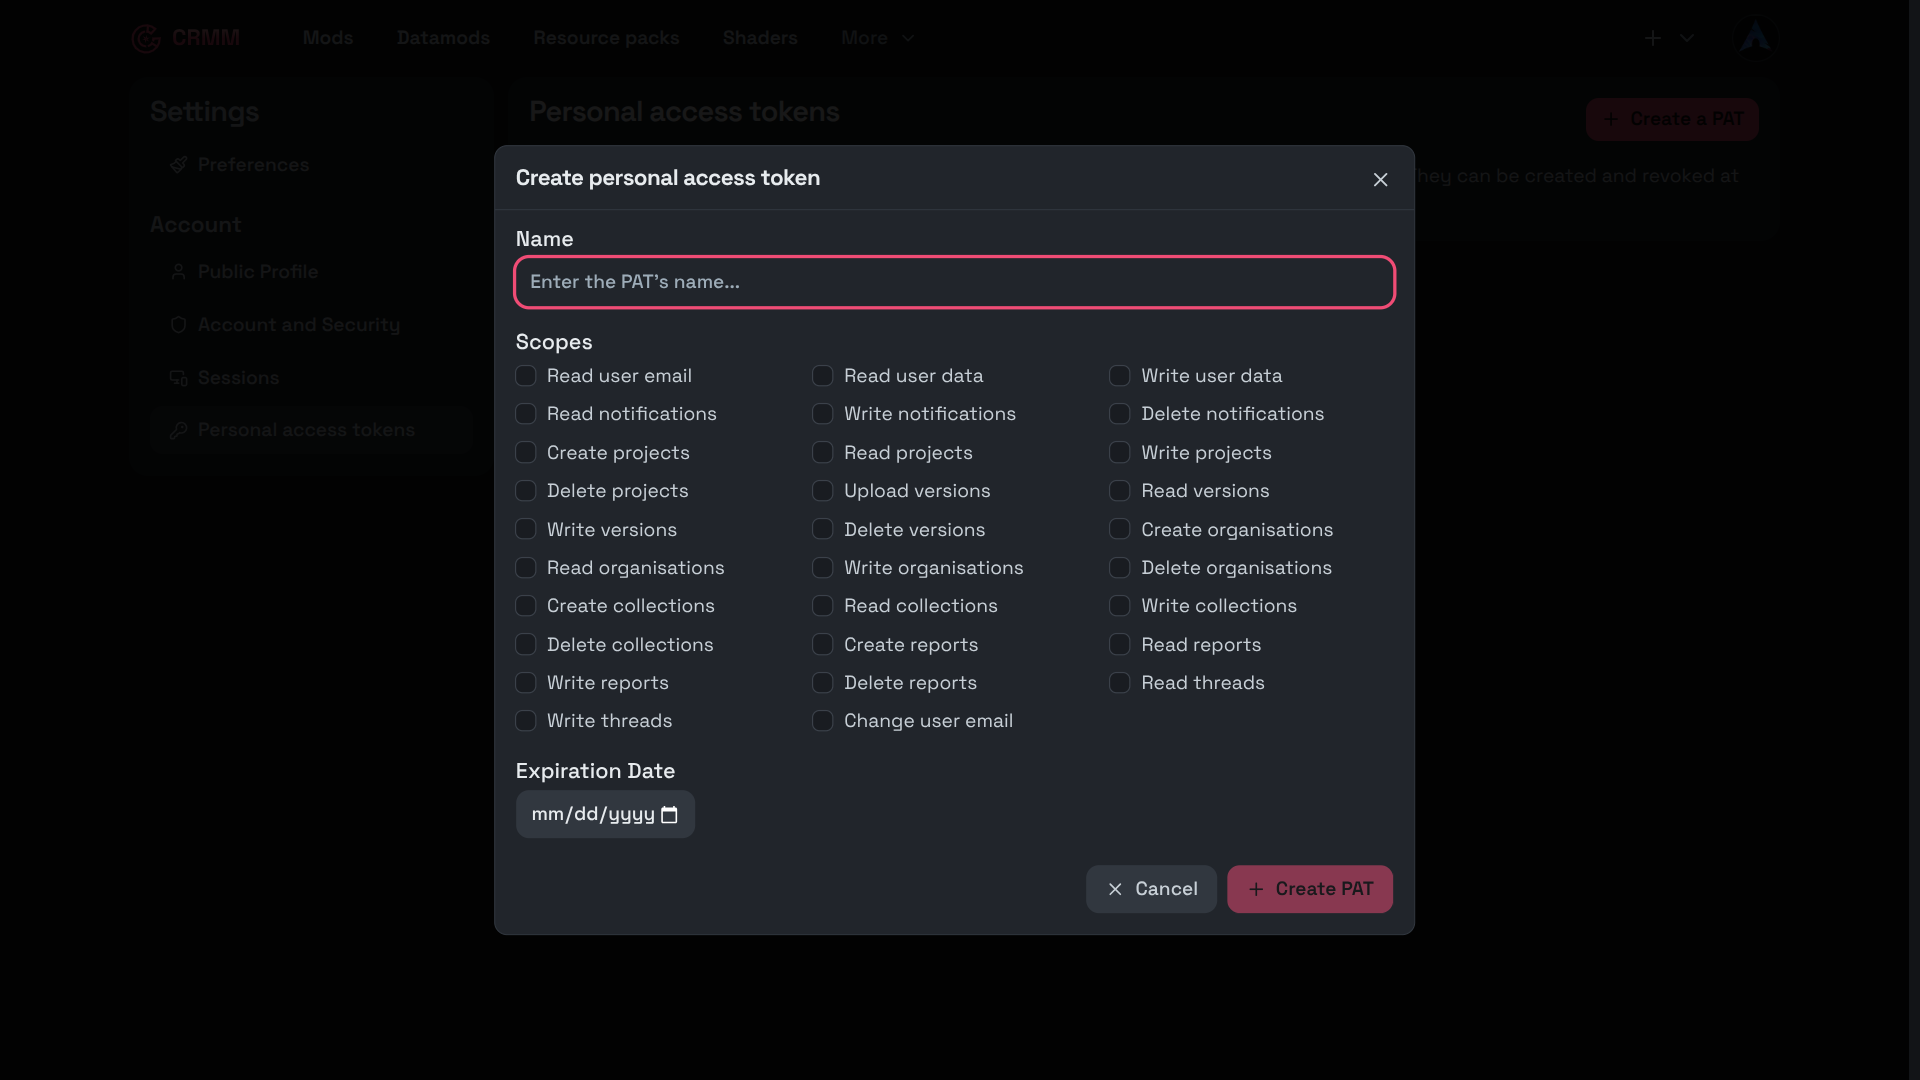Screen dimensions: 1920x1080
Task: Tick the Create projects checkbox
Action: click(525, 453)
